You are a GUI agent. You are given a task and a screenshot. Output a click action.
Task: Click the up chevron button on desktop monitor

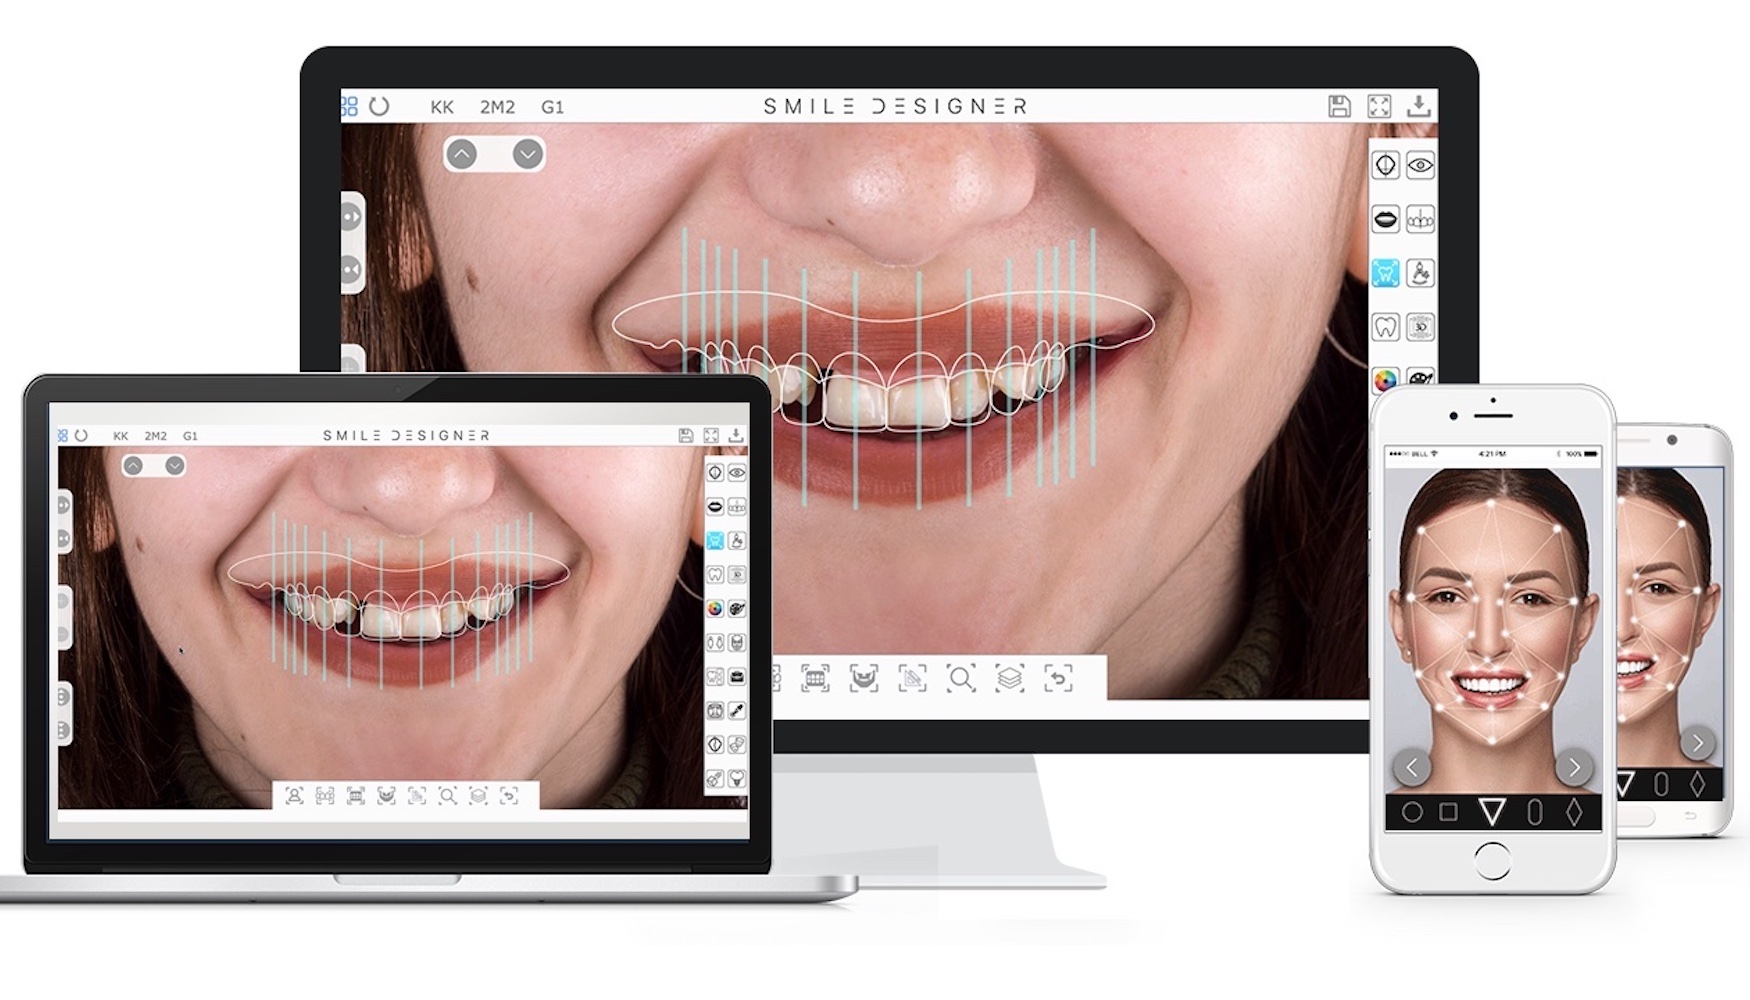462,154
